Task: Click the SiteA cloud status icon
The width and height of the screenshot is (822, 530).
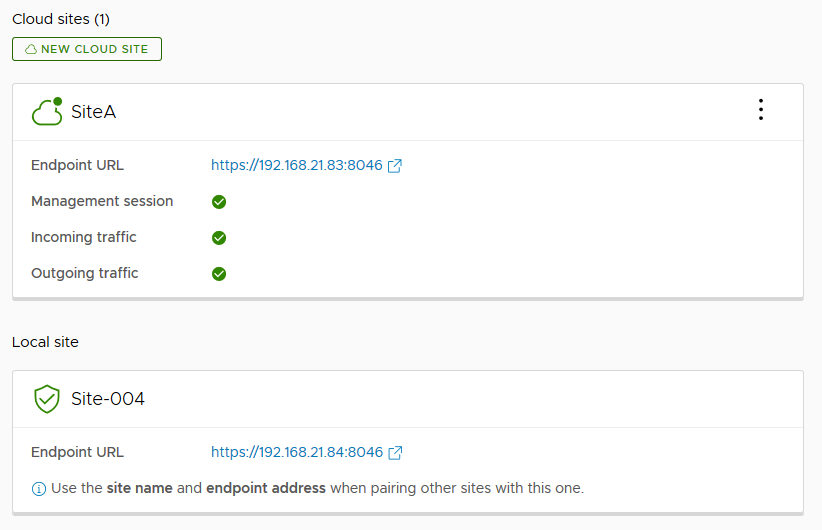Action: pyautogui.click(x=47, y=112)
